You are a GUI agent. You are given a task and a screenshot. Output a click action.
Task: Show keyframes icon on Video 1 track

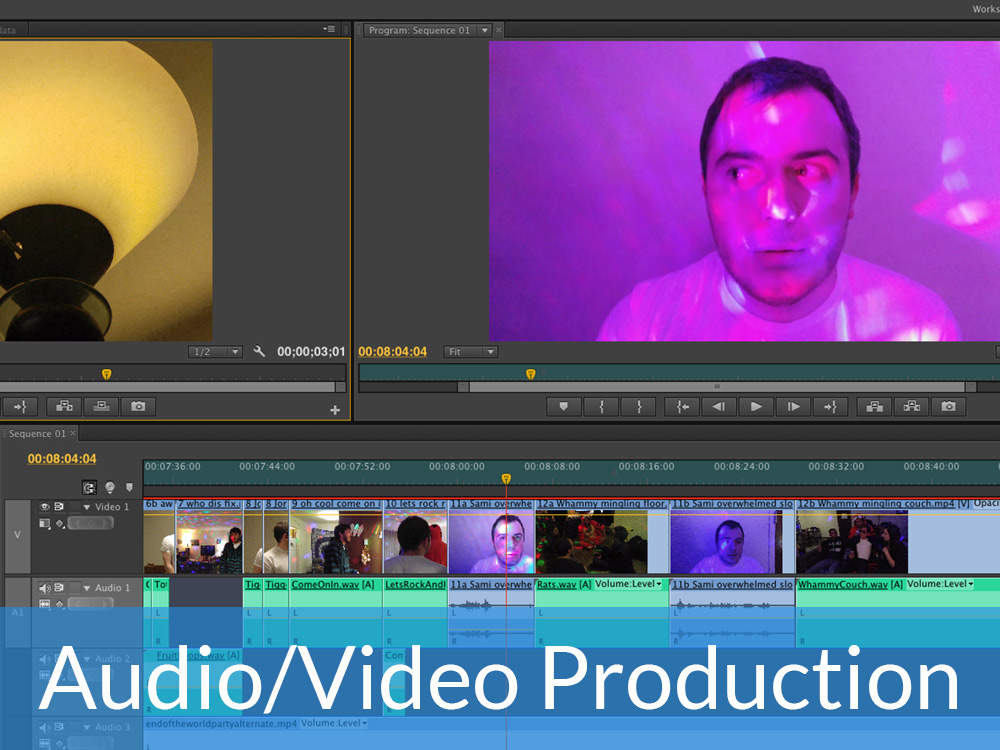[x=60, y=524]
